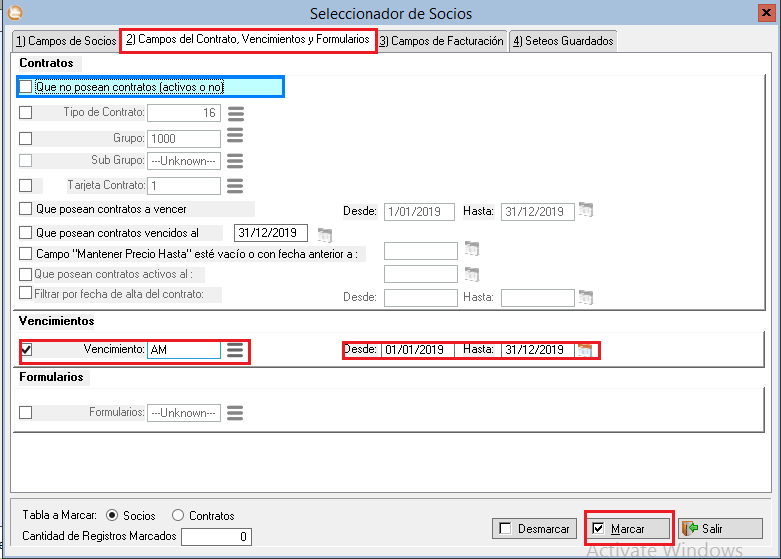Click list icon beside Tarjeta Contrato
Image resolution: width=781 pixels, height=559 pixels.
point(236,185)
